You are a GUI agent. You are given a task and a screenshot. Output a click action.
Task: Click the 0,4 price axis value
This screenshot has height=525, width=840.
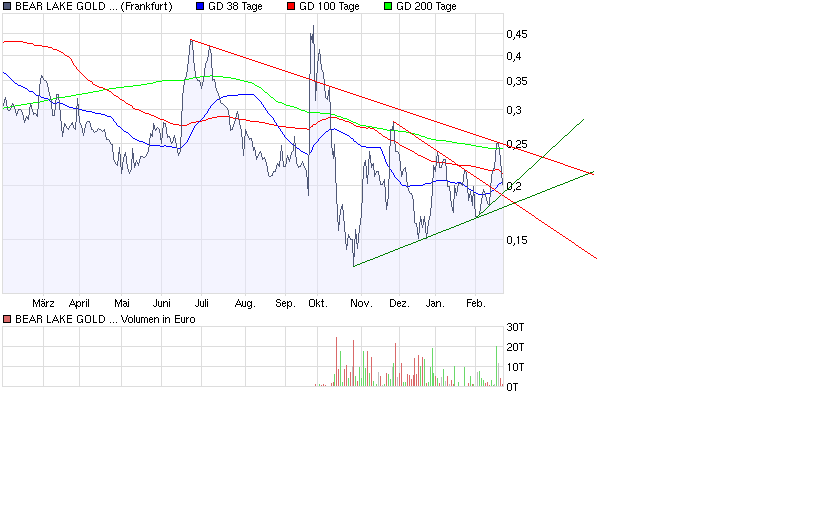click(x=514, y=56)
